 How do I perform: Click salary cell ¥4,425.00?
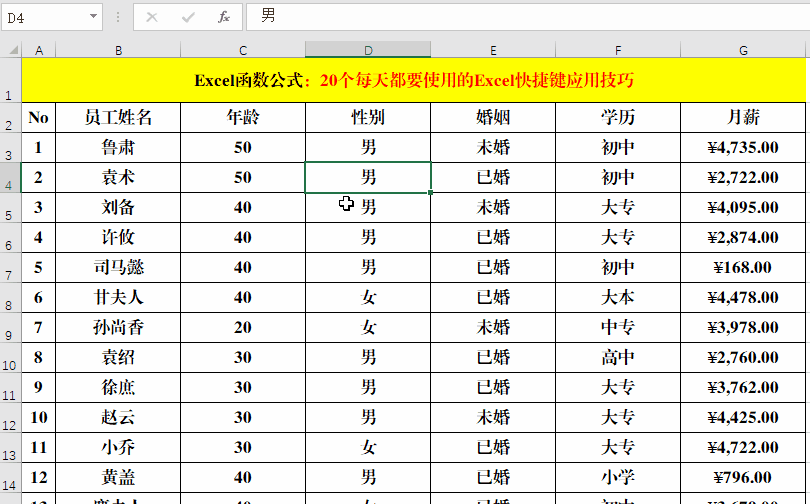click(743, 417)
